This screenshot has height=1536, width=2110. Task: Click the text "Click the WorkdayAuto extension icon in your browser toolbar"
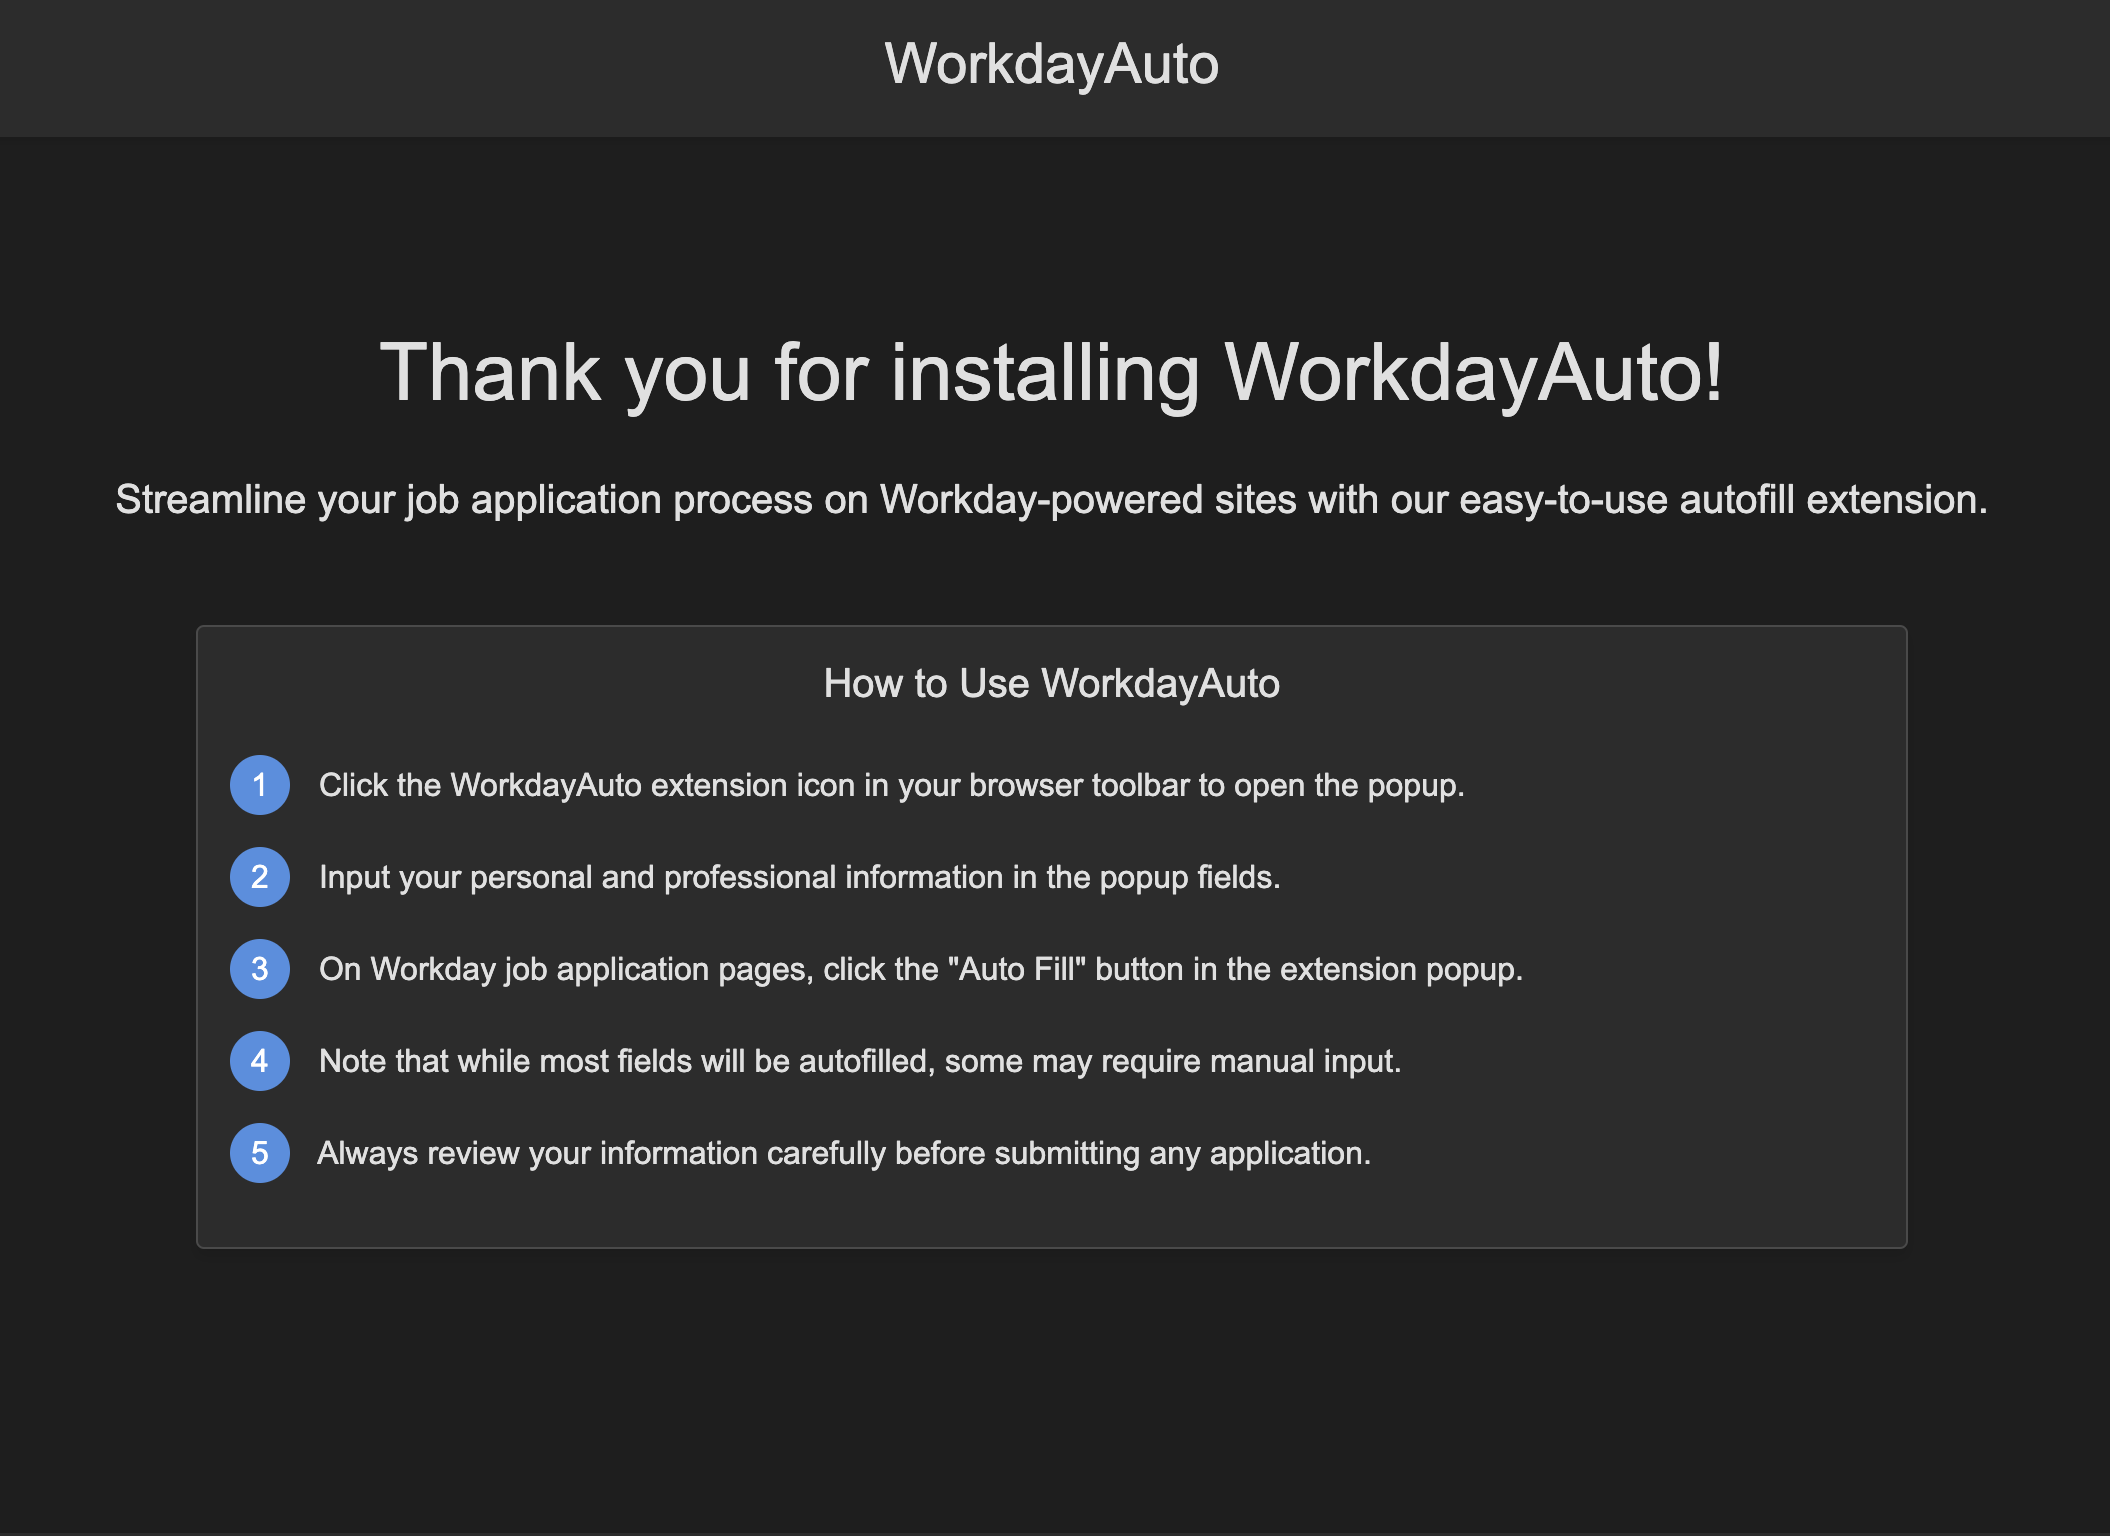pos(892,786)
